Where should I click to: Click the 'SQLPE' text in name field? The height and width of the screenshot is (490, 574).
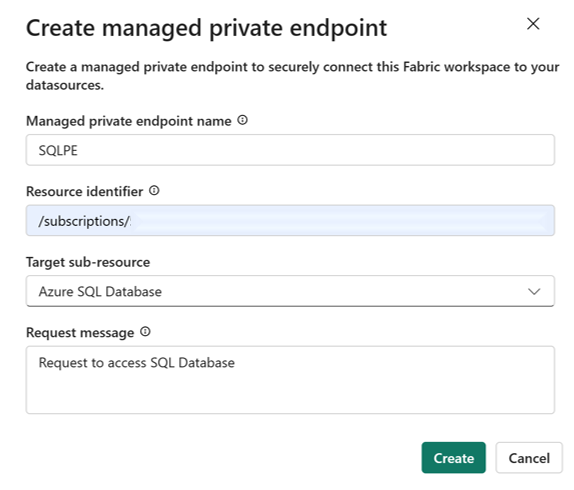[58, 150]
